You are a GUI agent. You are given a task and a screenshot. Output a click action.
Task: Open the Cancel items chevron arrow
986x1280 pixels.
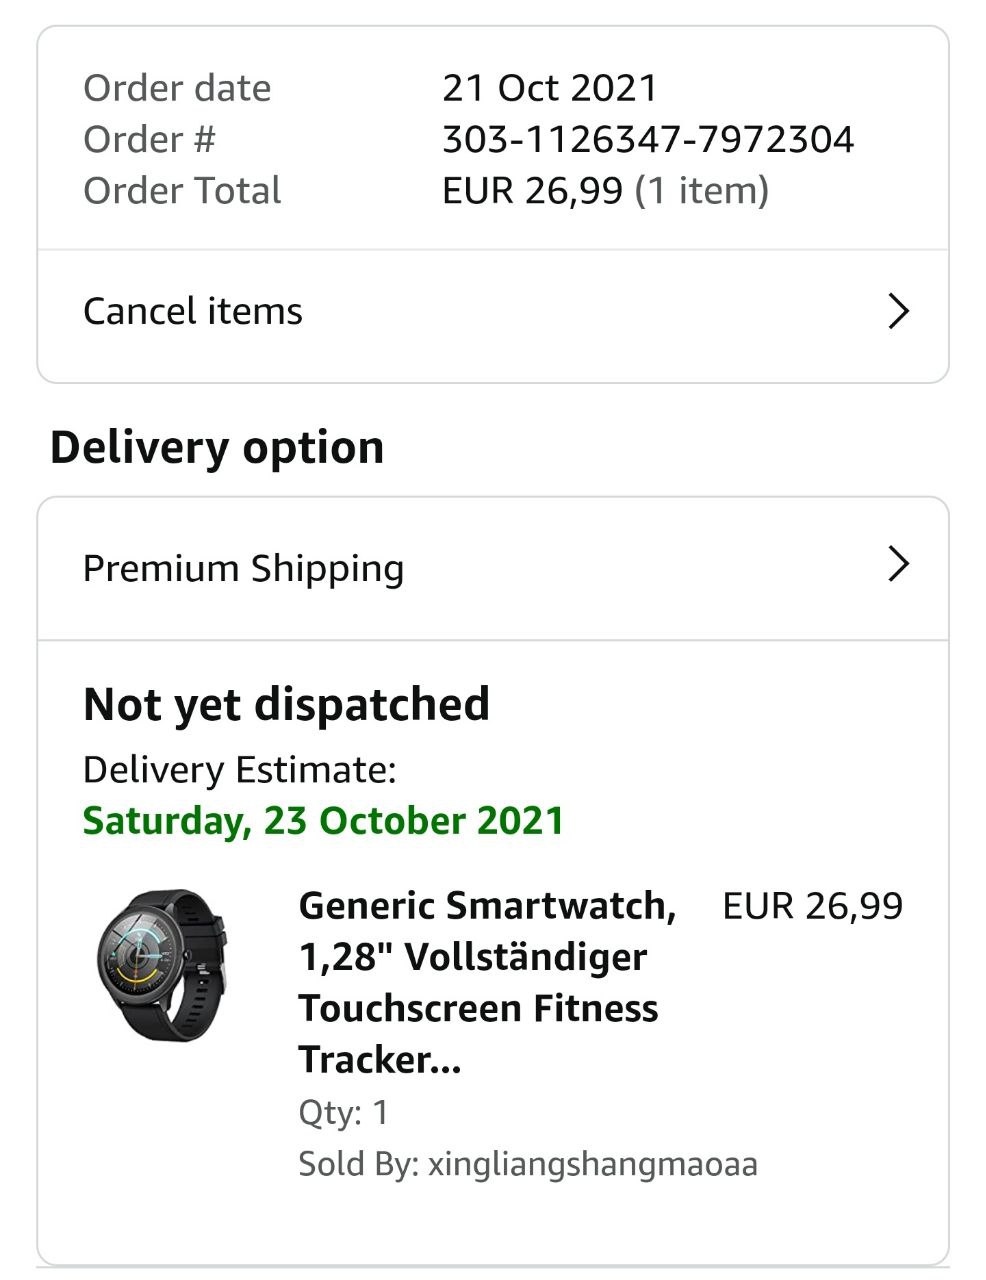pyautogui.click(x=898, y=312)
